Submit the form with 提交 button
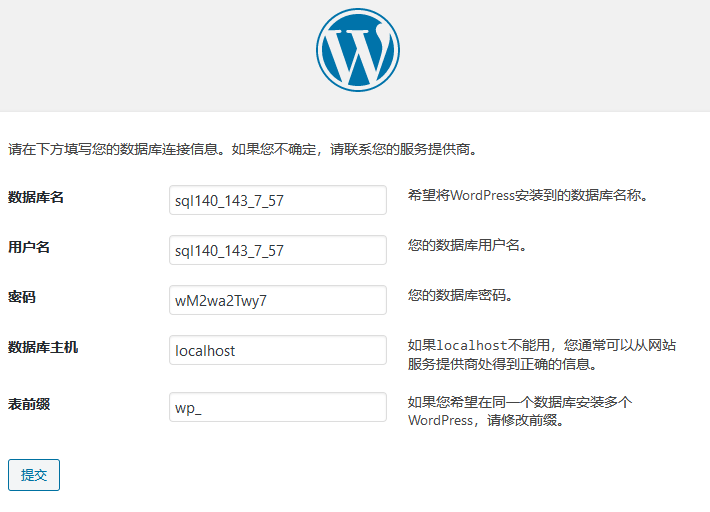The width and height of the screenshot is (710, 512). (34, 475)
